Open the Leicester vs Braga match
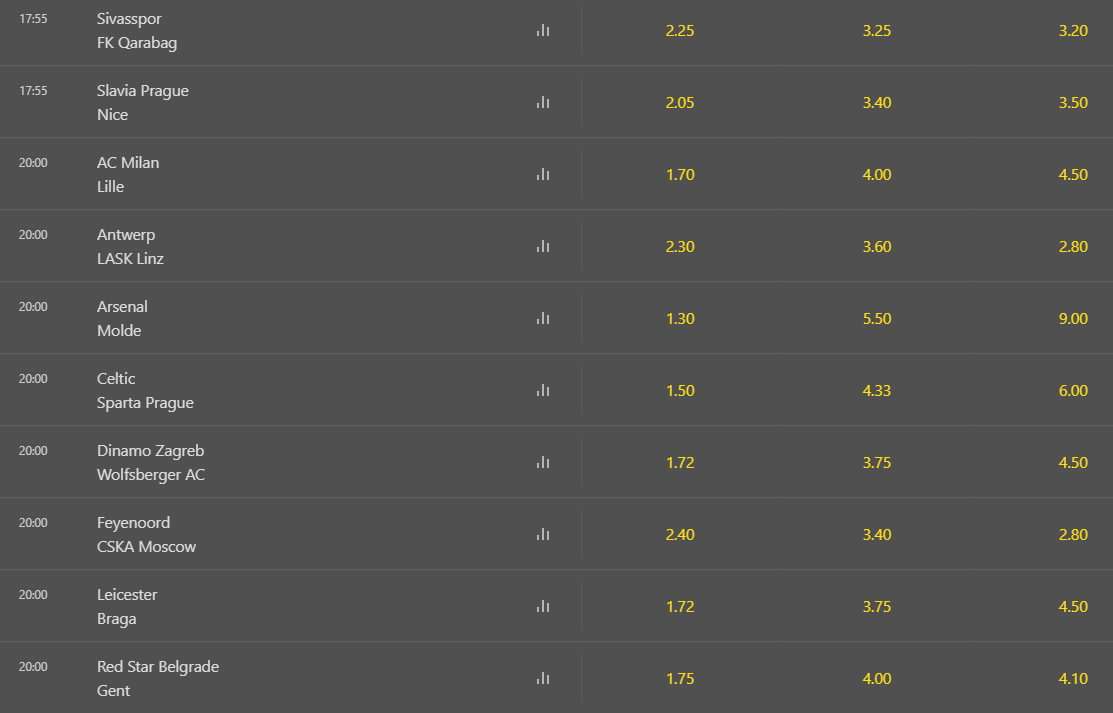Screen dimensions: 1113x713 tap(127, 607)
